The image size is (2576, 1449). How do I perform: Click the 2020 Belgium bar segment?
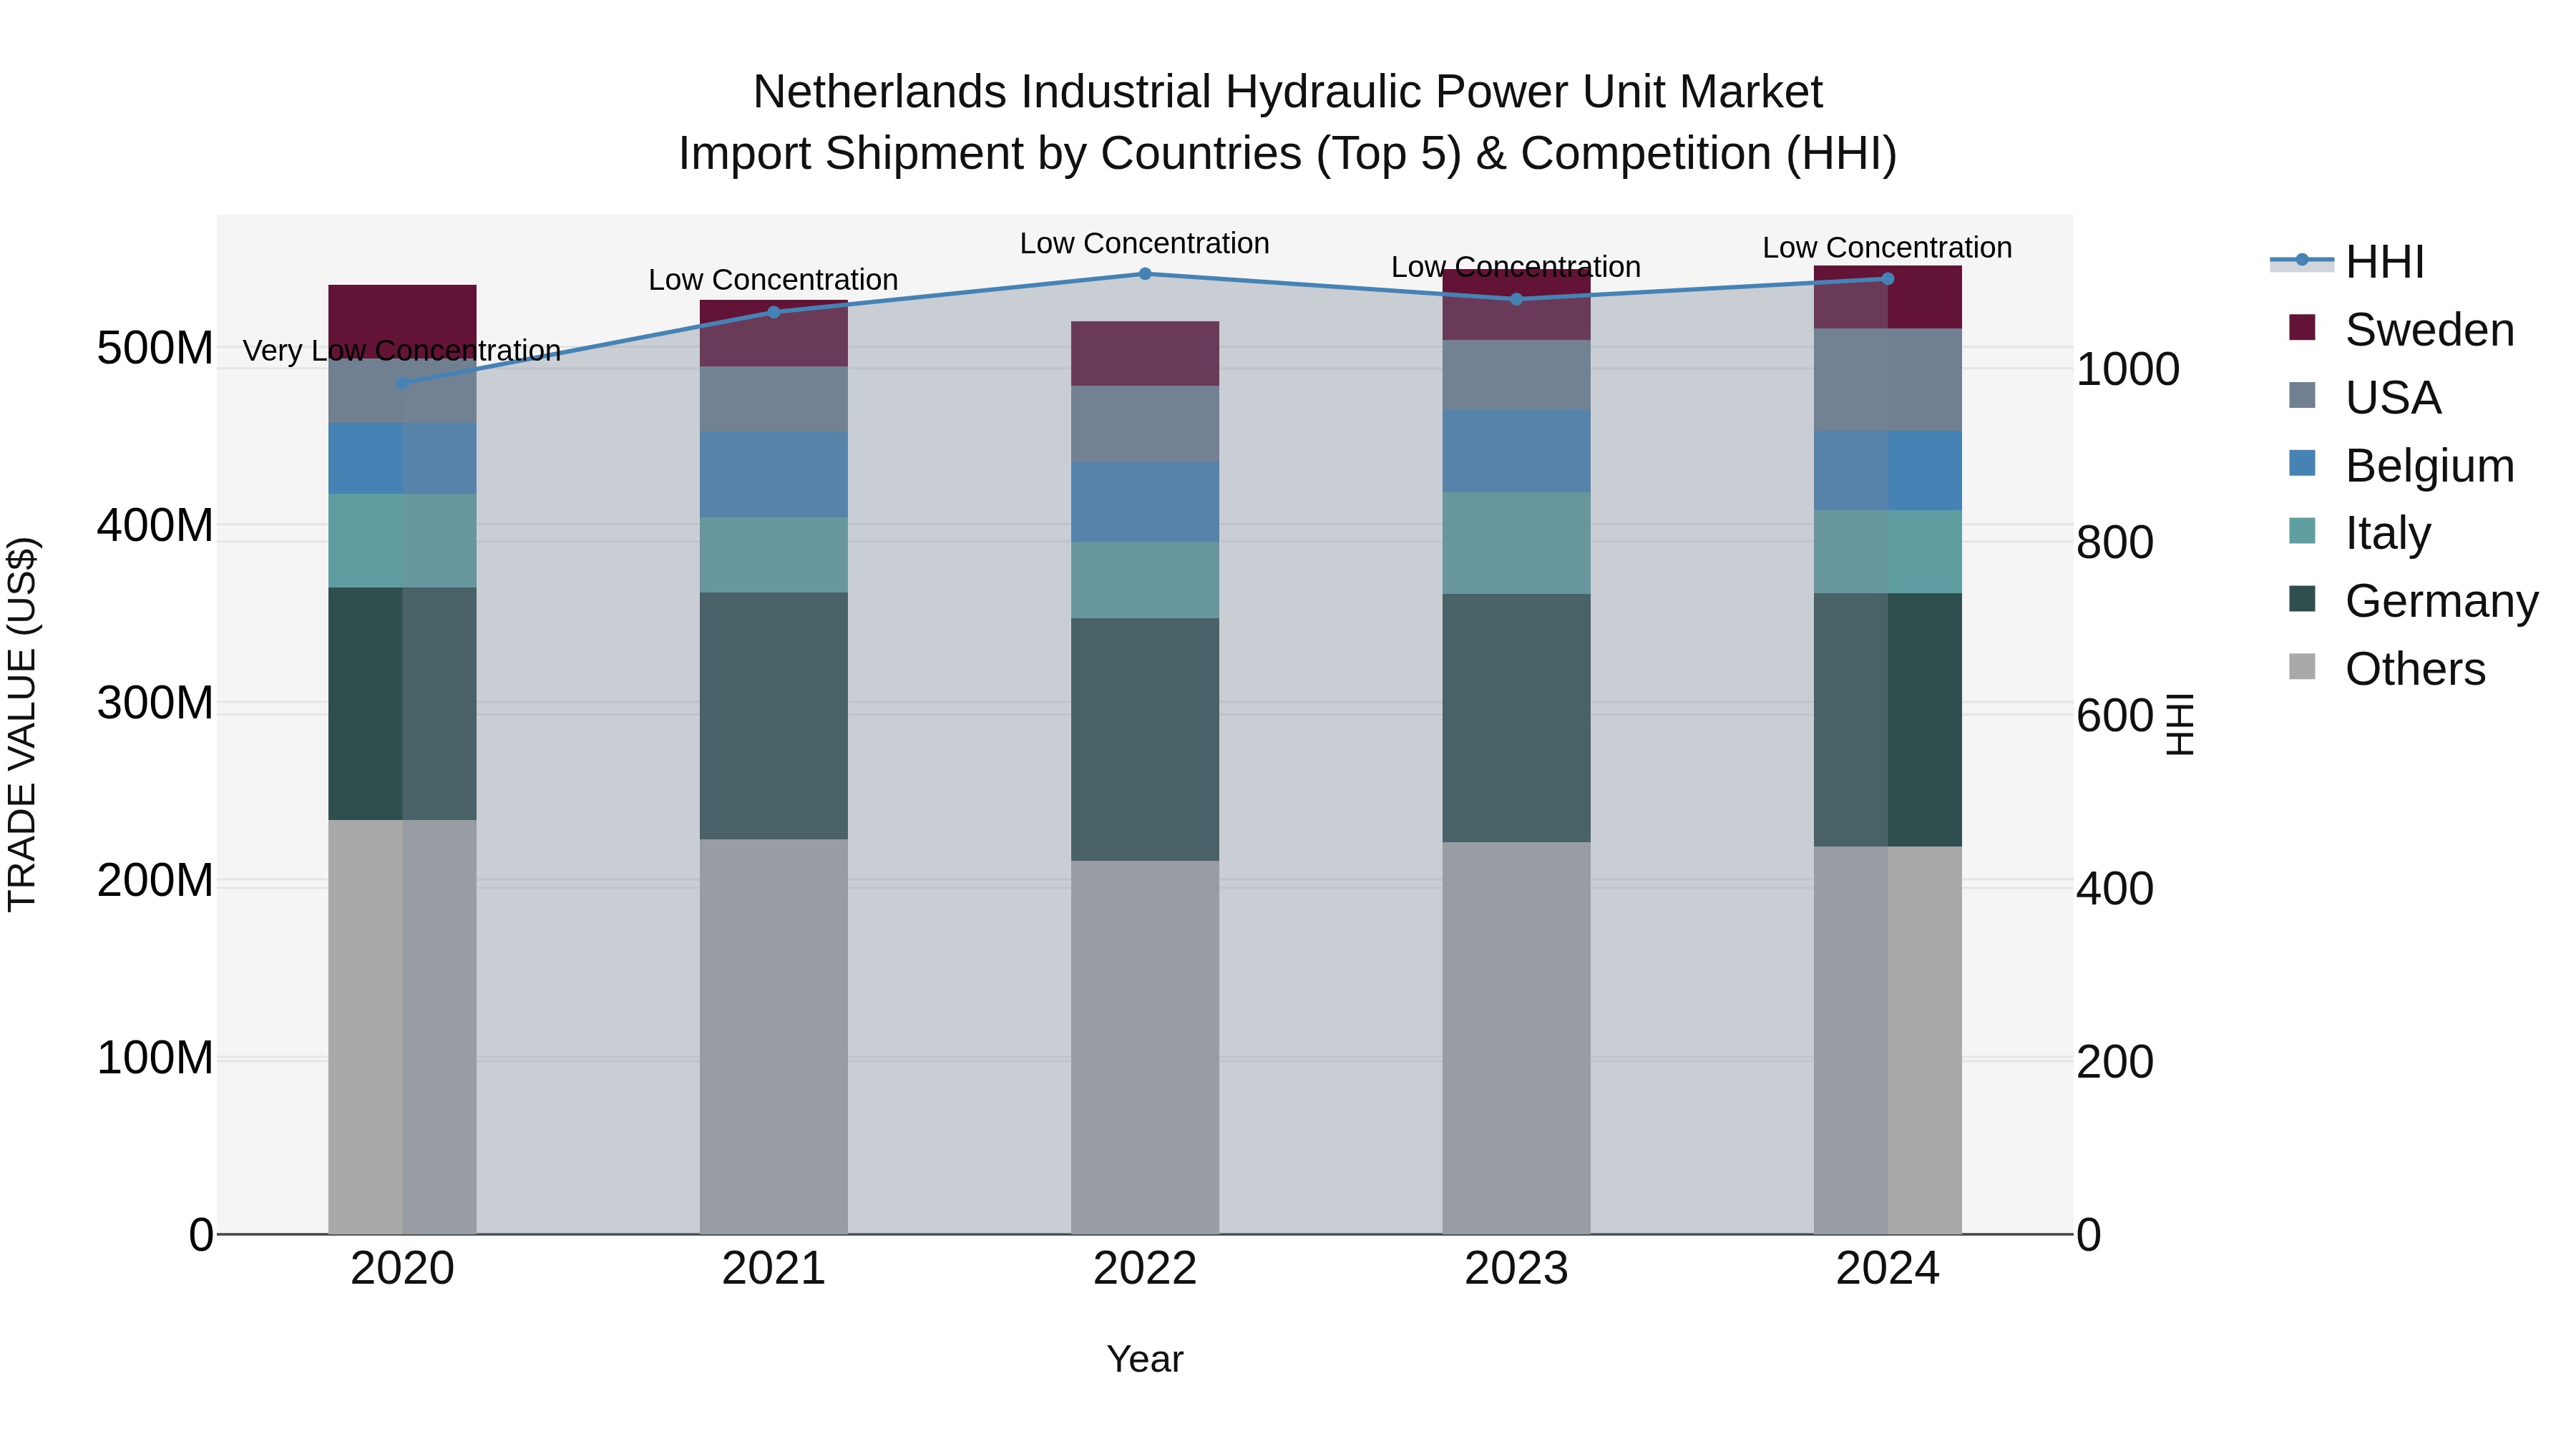pos(403,458)
